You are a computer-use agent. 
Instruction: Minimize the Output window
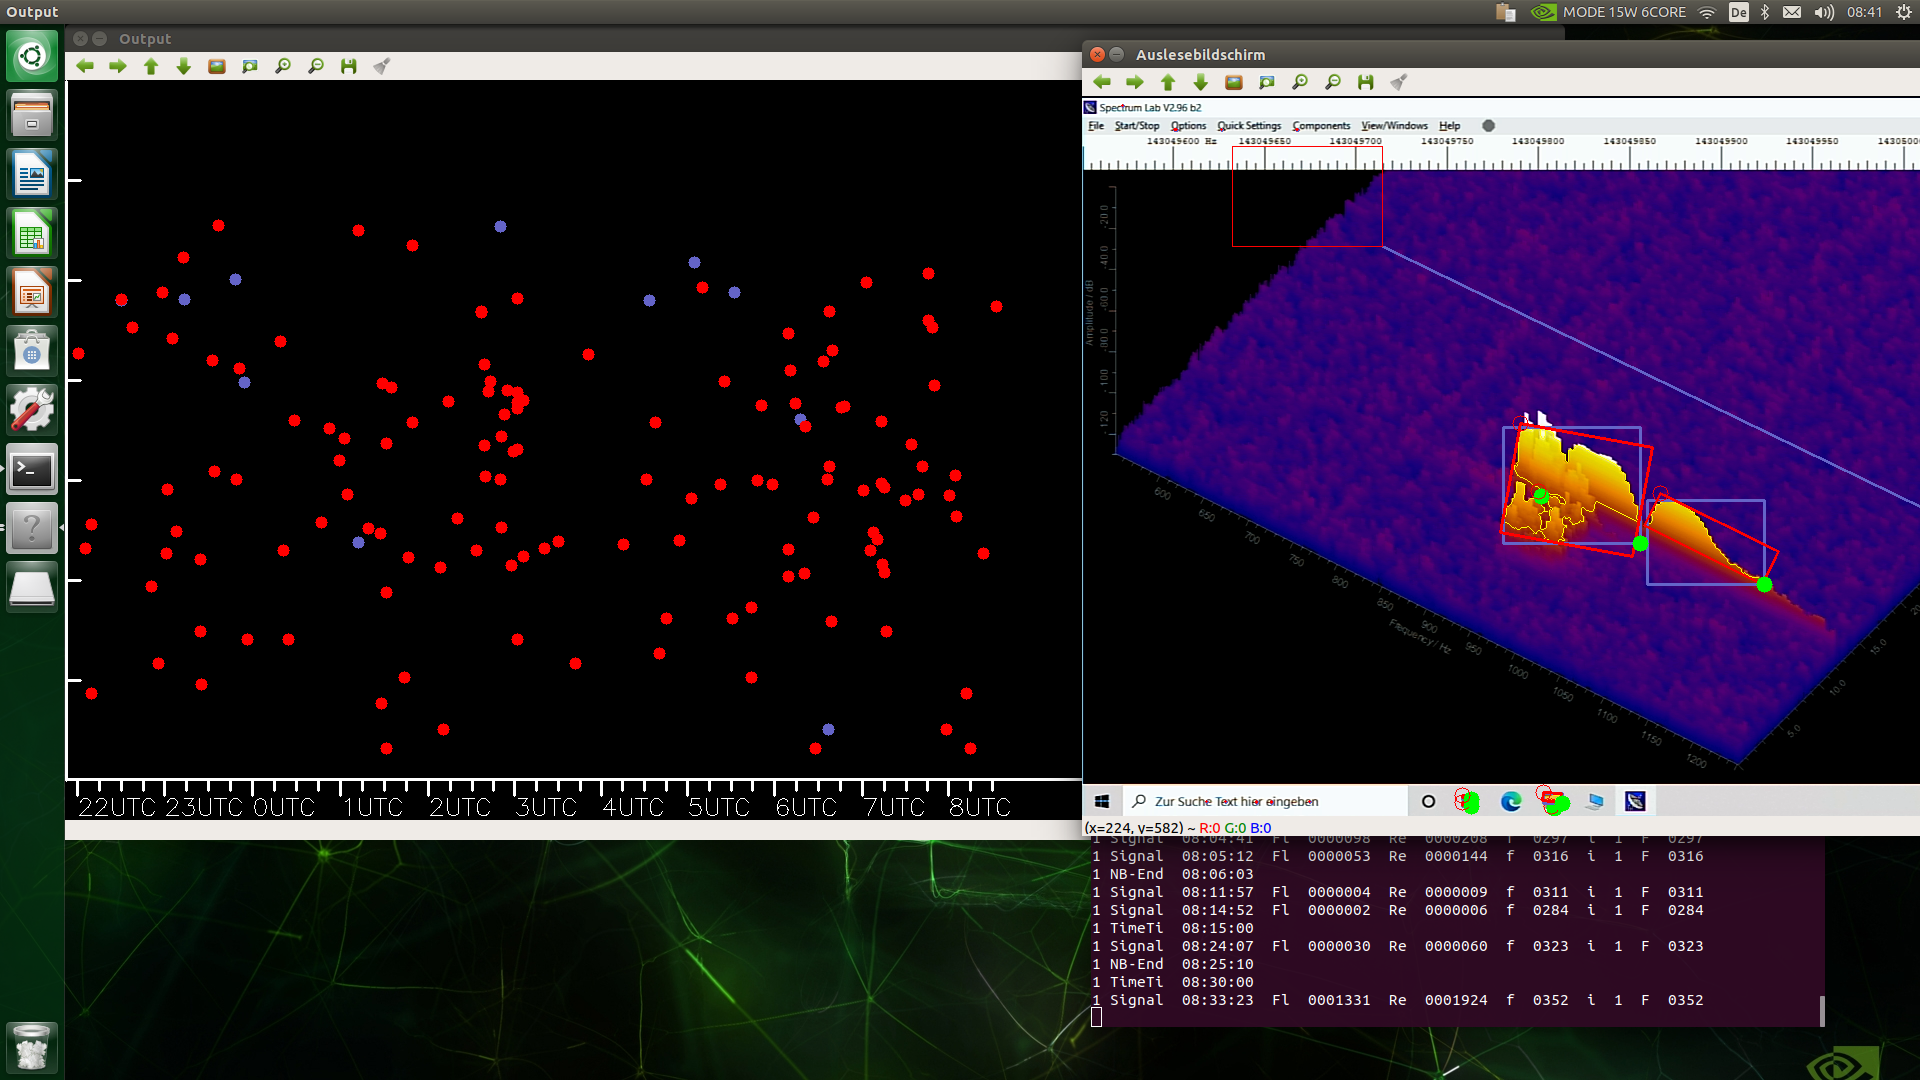(100, 39)
